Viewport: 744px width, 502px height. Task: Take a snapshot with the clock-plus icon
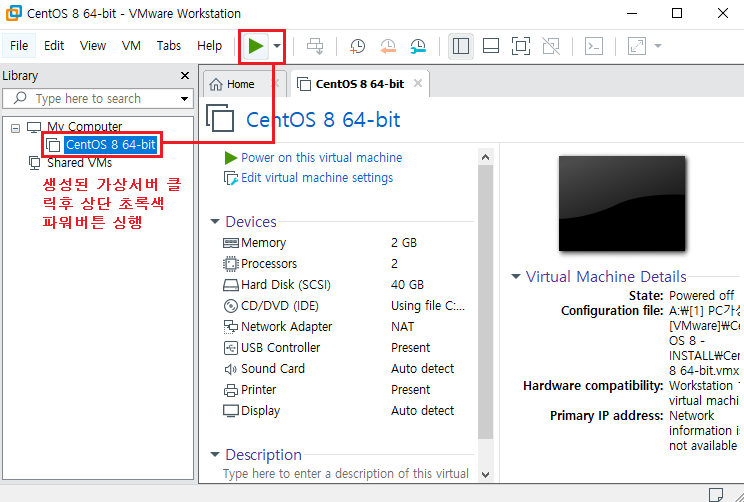(x=357, y=46)
